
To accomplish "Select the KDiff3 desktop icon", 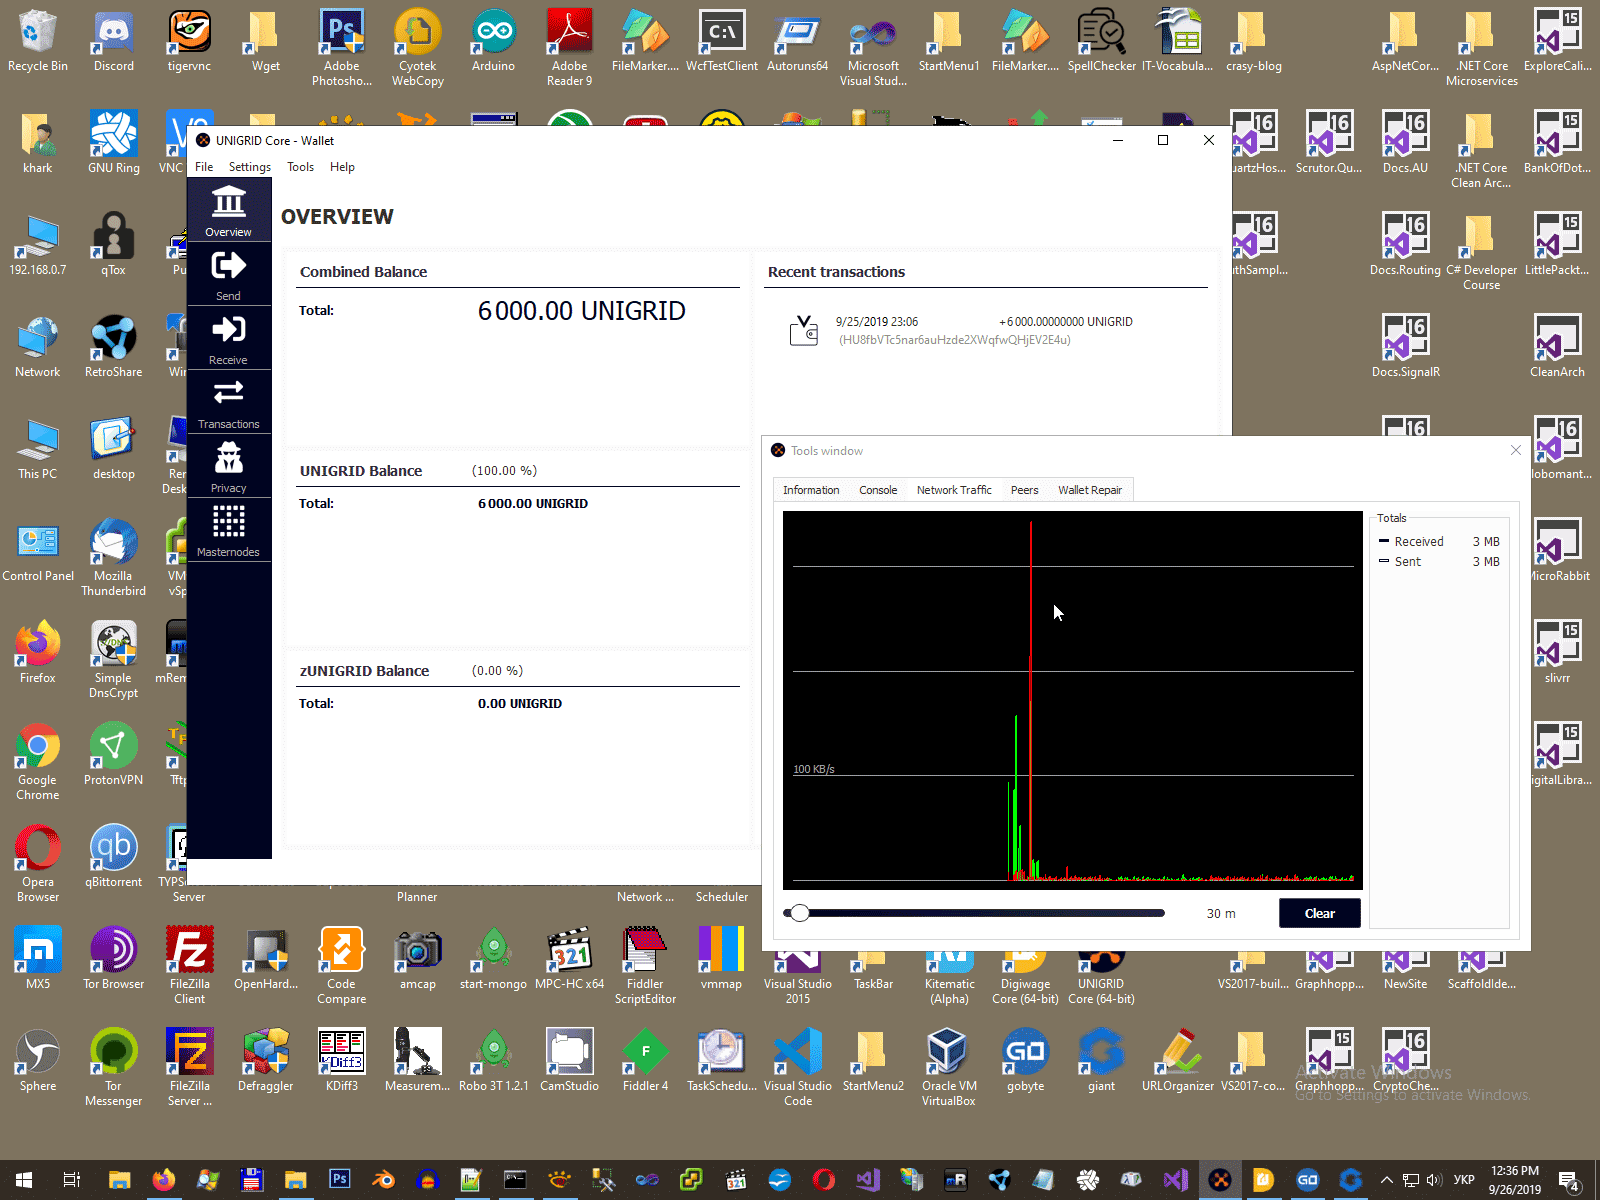I will [x=342, y=1061].
